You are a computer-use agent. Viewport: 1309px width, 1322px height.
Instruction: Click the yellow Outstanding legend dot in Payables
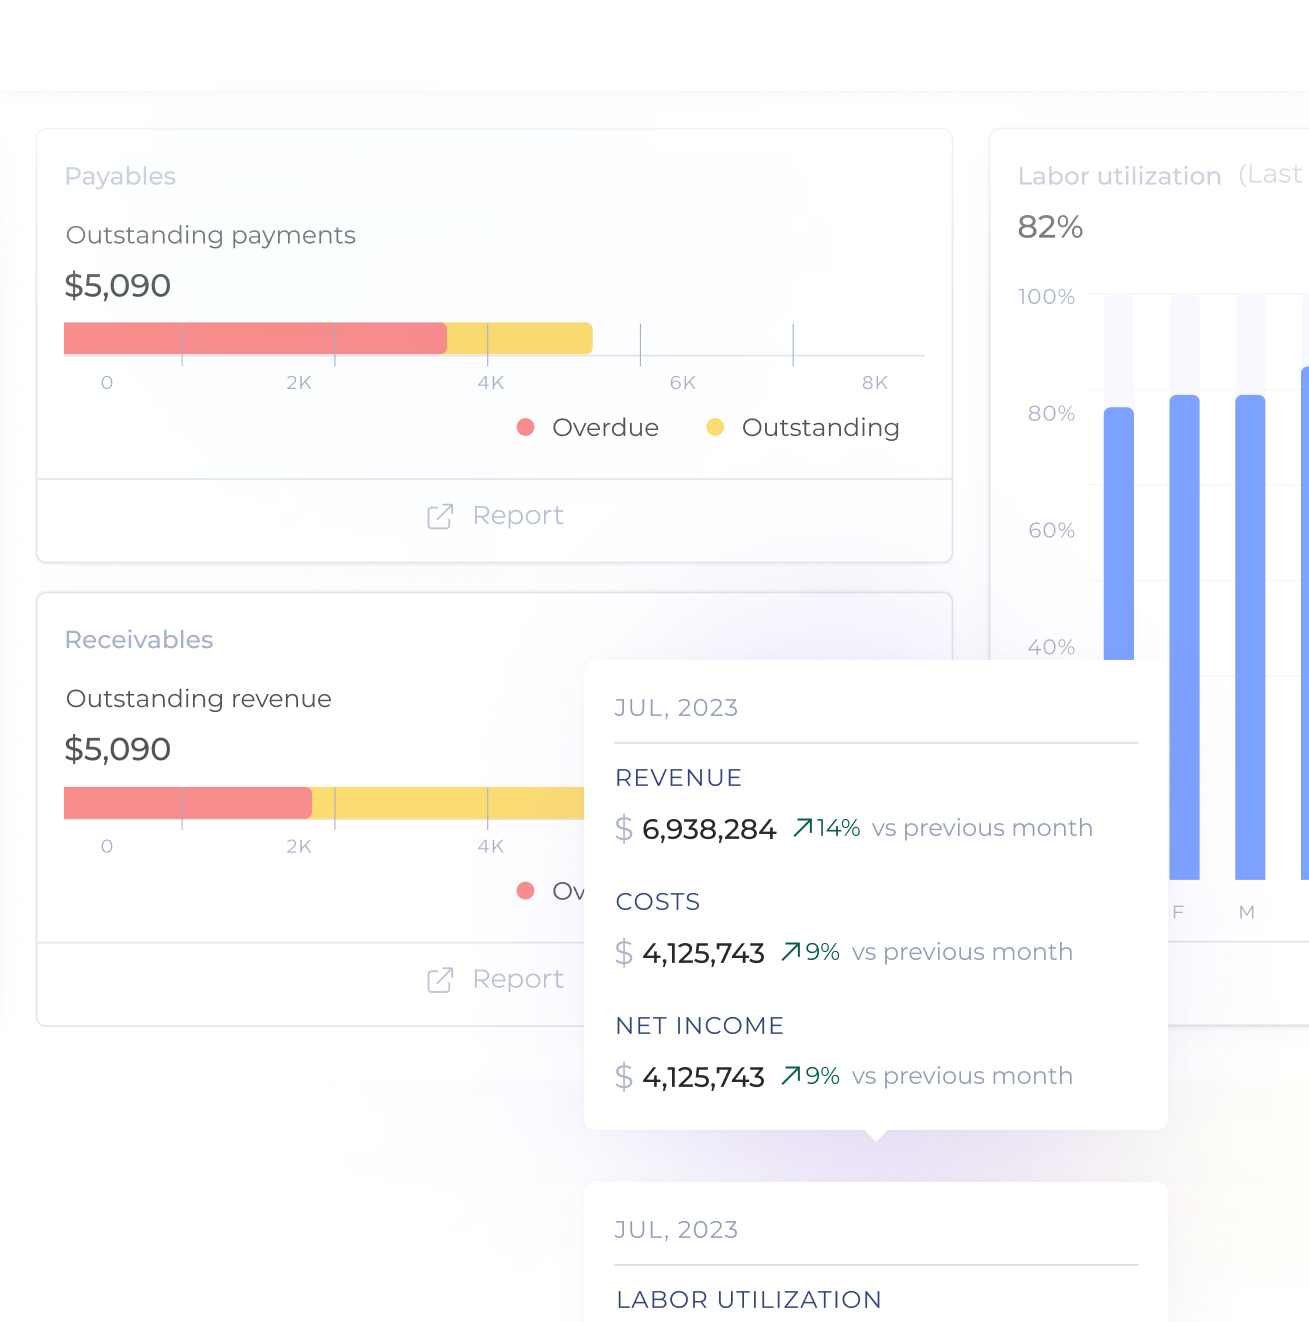coord(715,427)
